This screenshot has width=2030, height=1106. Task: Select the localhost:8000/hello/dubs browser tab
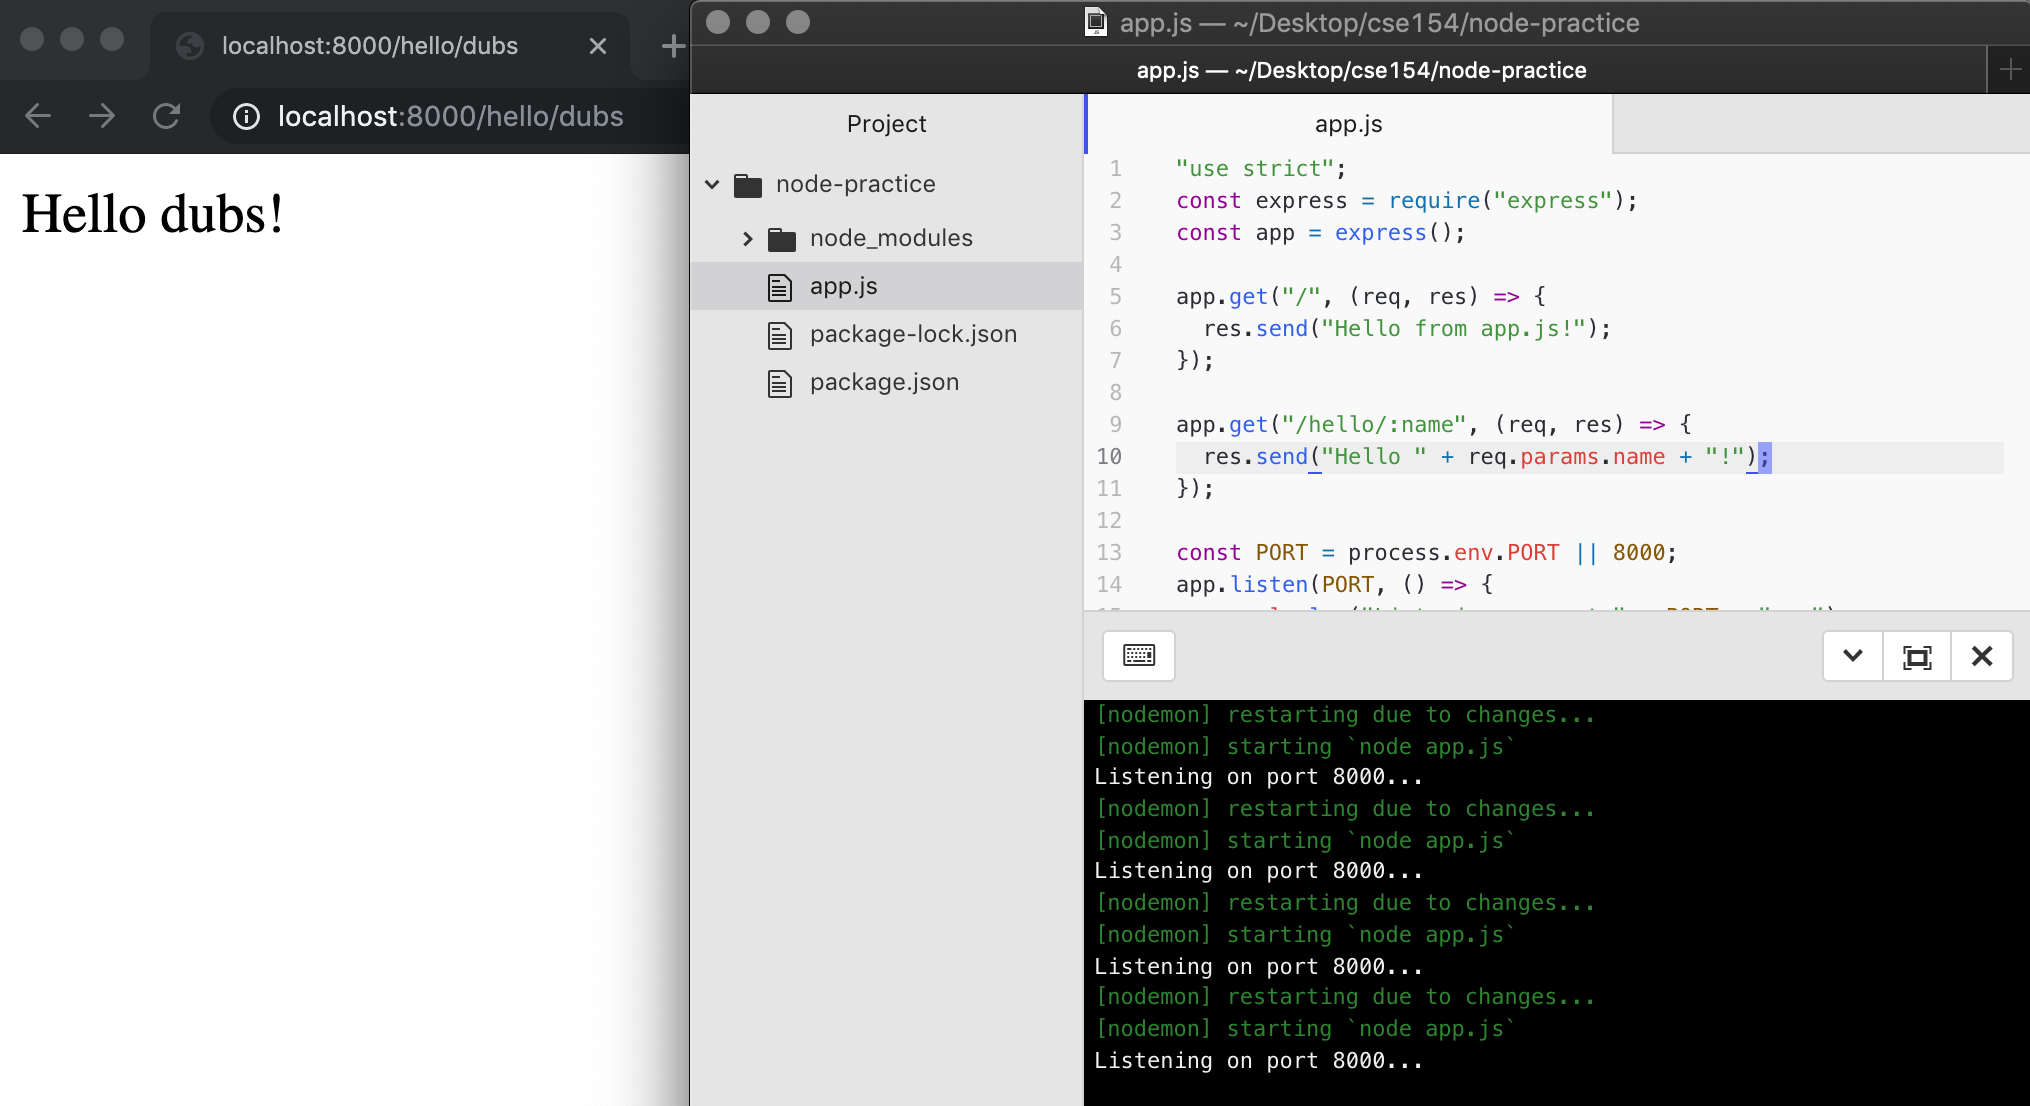370,46
